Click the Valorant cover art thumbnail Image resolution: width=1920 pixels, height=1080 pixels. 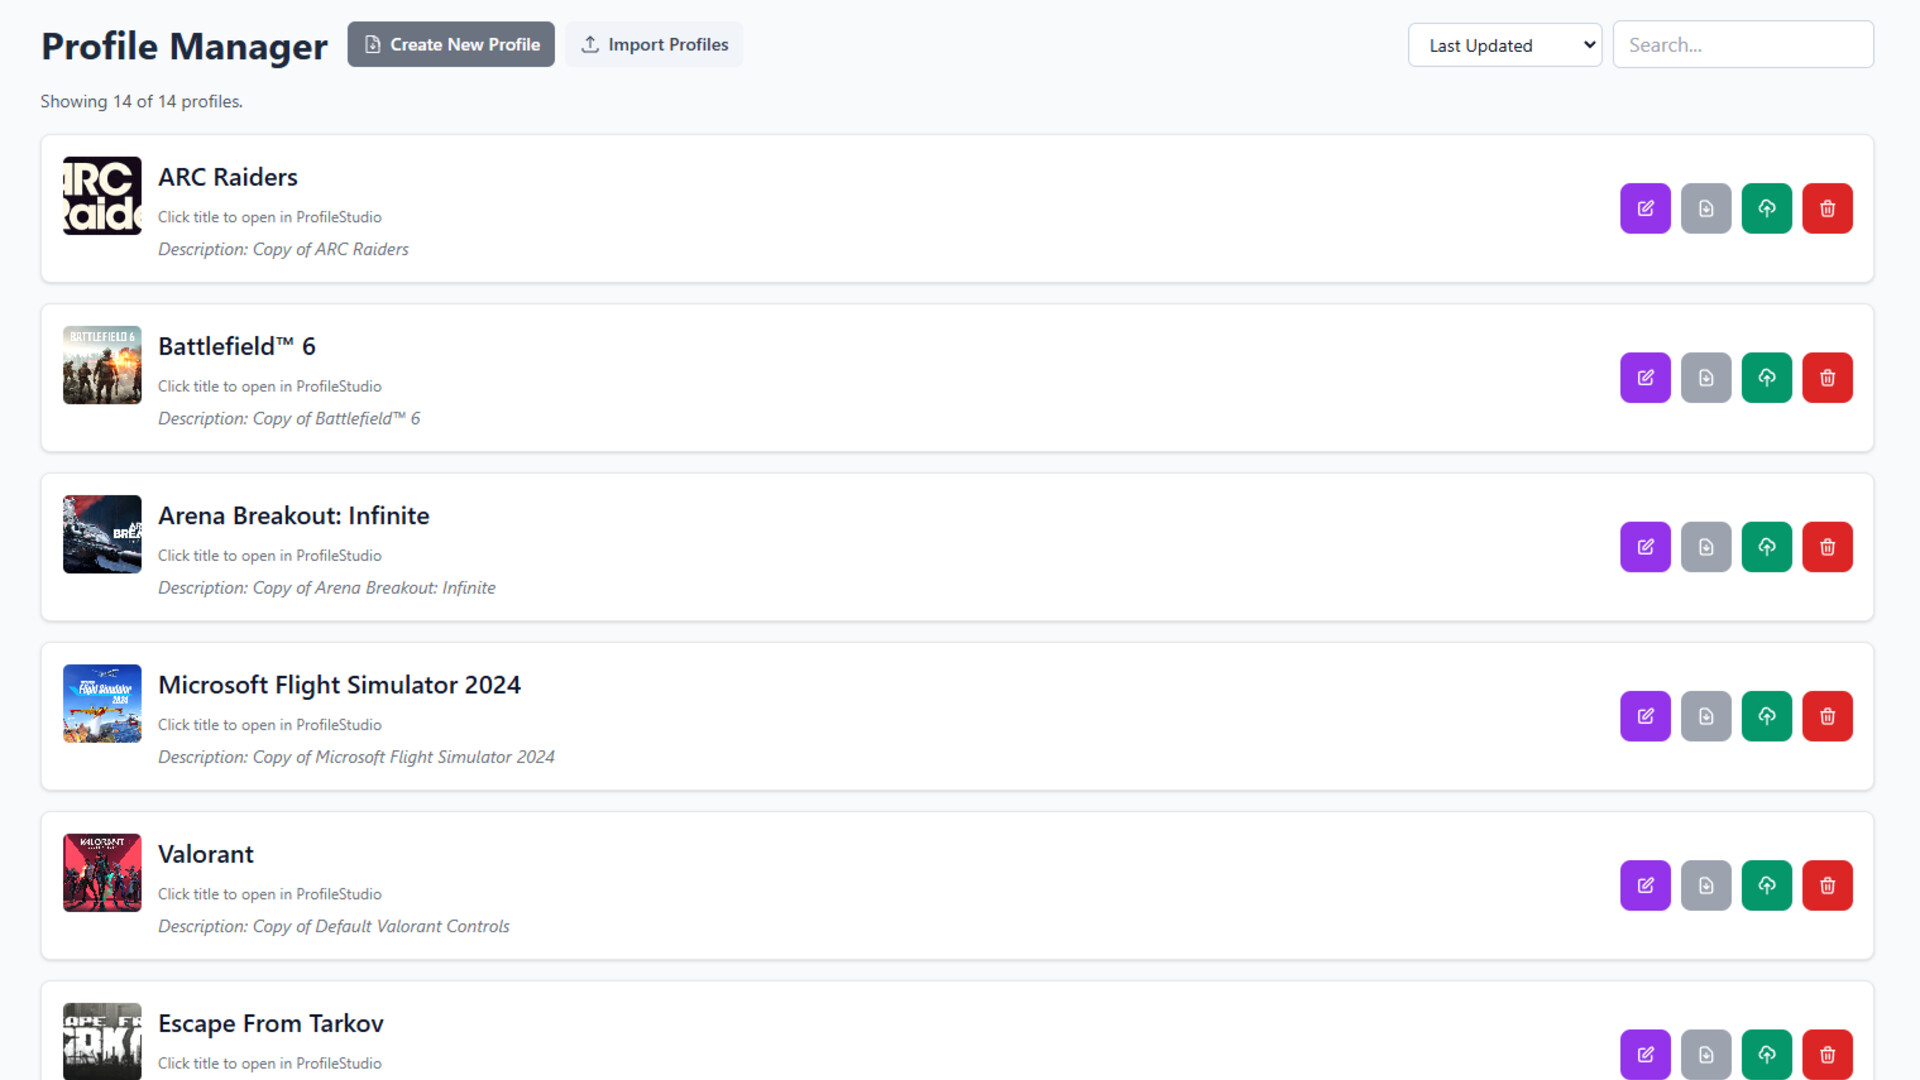tap(101, 872)
